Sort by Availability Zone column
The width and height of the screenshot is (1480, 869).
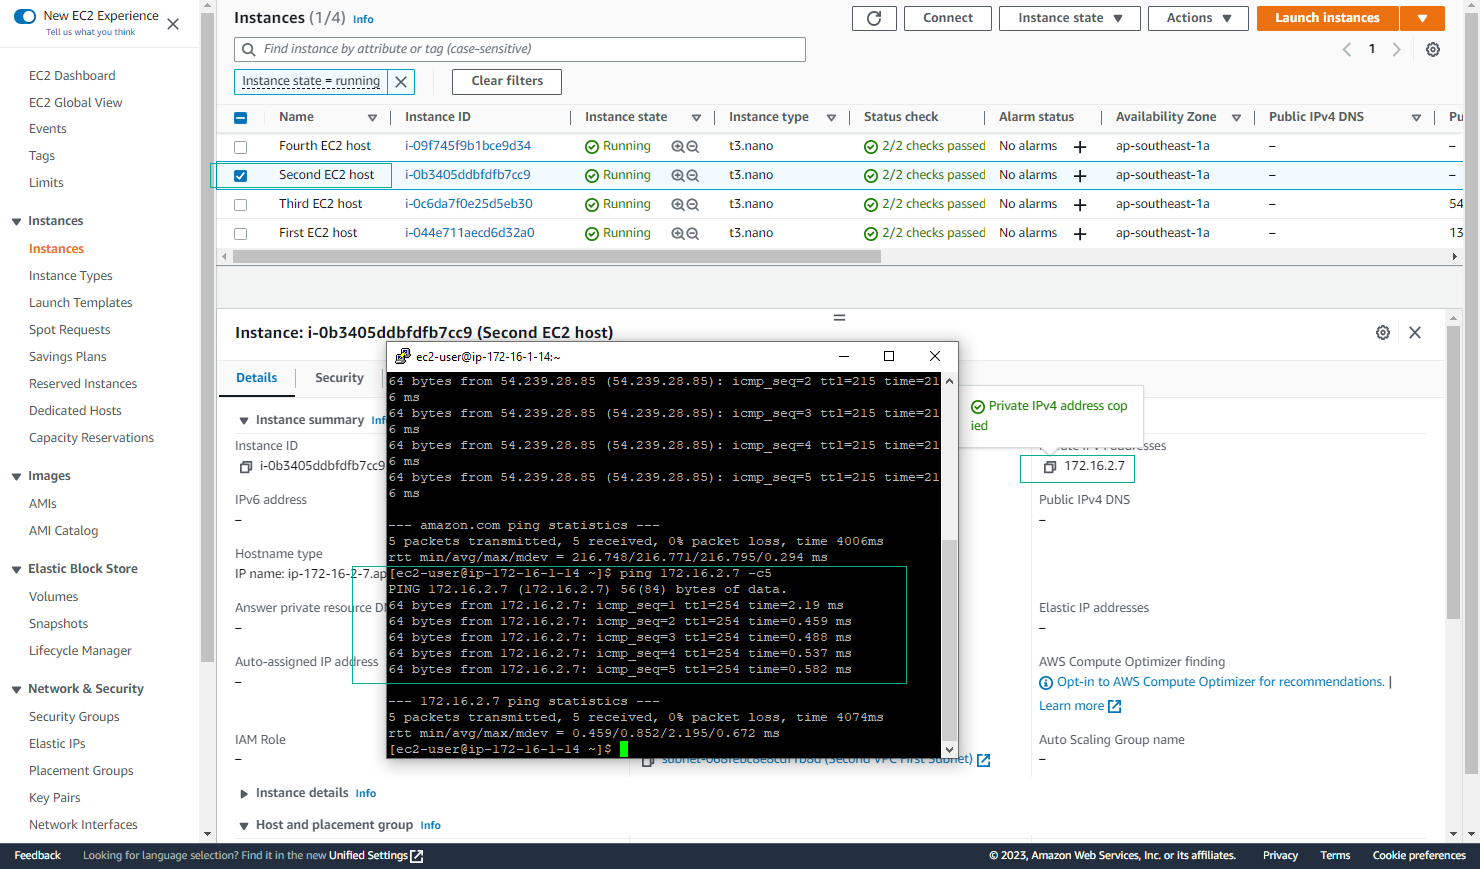coord(1236,118)
